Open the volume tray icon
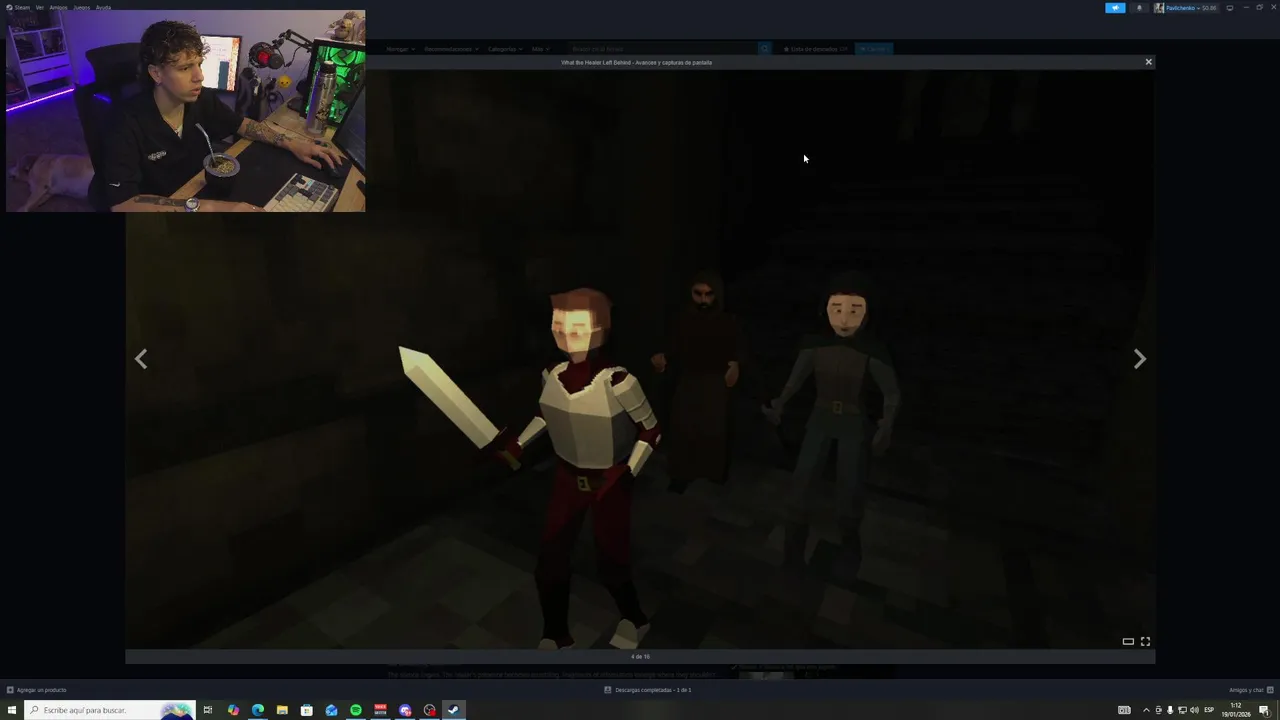This screenshot has width=1280, height=720. (1194, 710)
